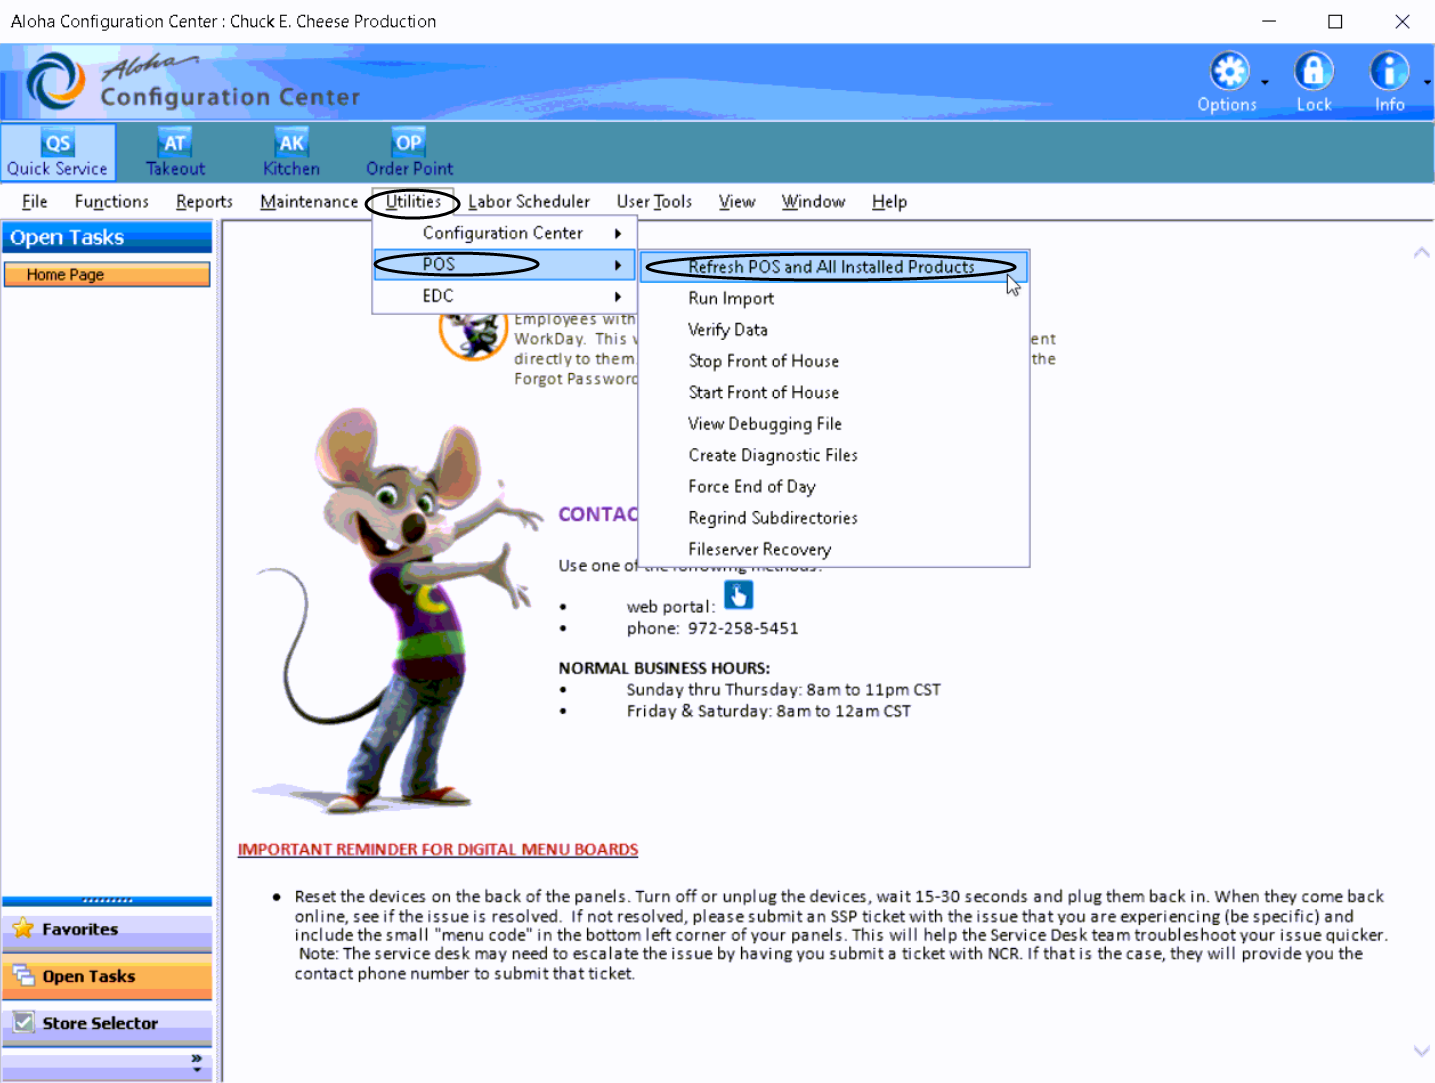1435x1083 pixels.
Task: Switch to the Kitchen AK product
Action: click(x=291, y=152)
